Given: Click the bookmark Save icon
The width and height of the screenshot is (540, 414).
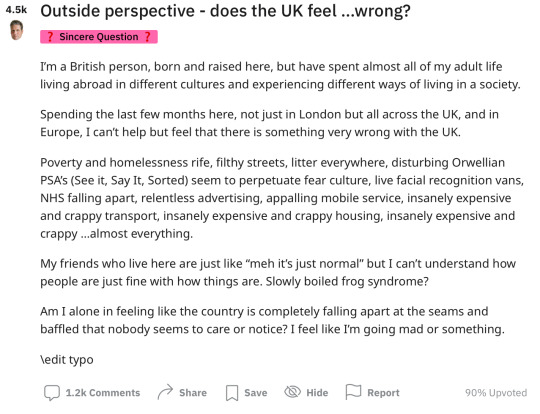Looking at the screenshot, I should (232, 393).
